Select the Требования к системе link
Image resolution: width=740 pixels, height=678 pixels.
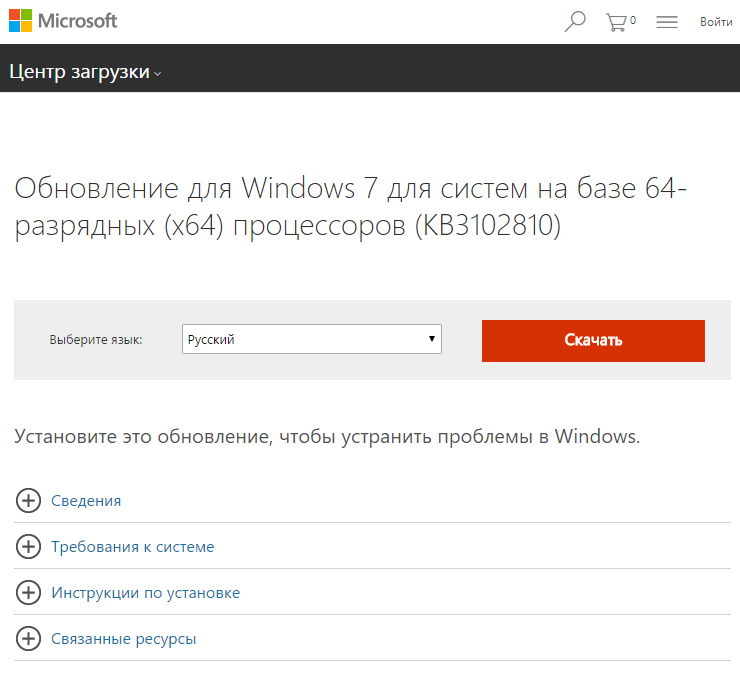coord(133,547)
